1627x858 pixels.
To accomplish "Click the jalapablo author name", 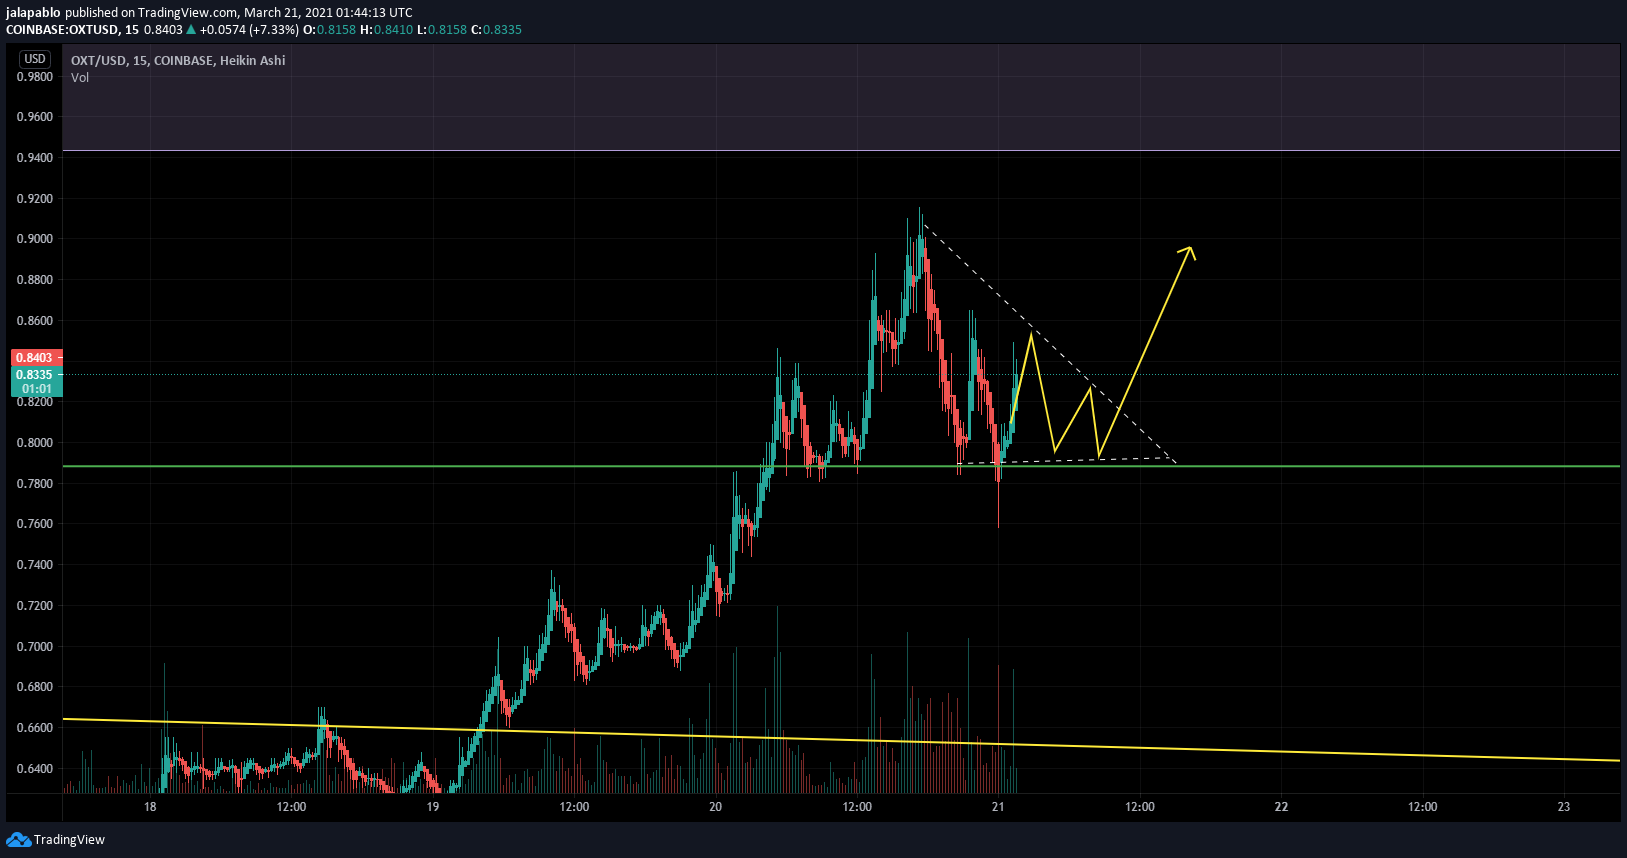I will [33, 13].
